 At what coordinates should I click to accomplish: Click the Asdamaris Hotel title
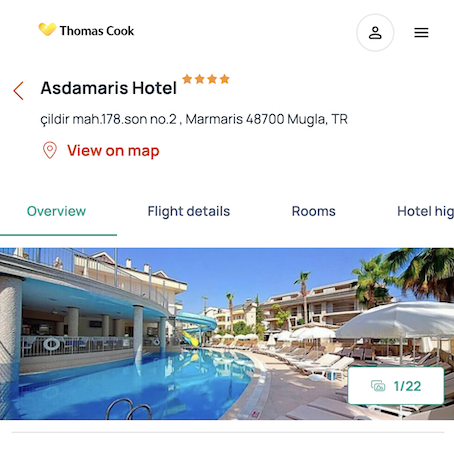[x=109, y=88]
